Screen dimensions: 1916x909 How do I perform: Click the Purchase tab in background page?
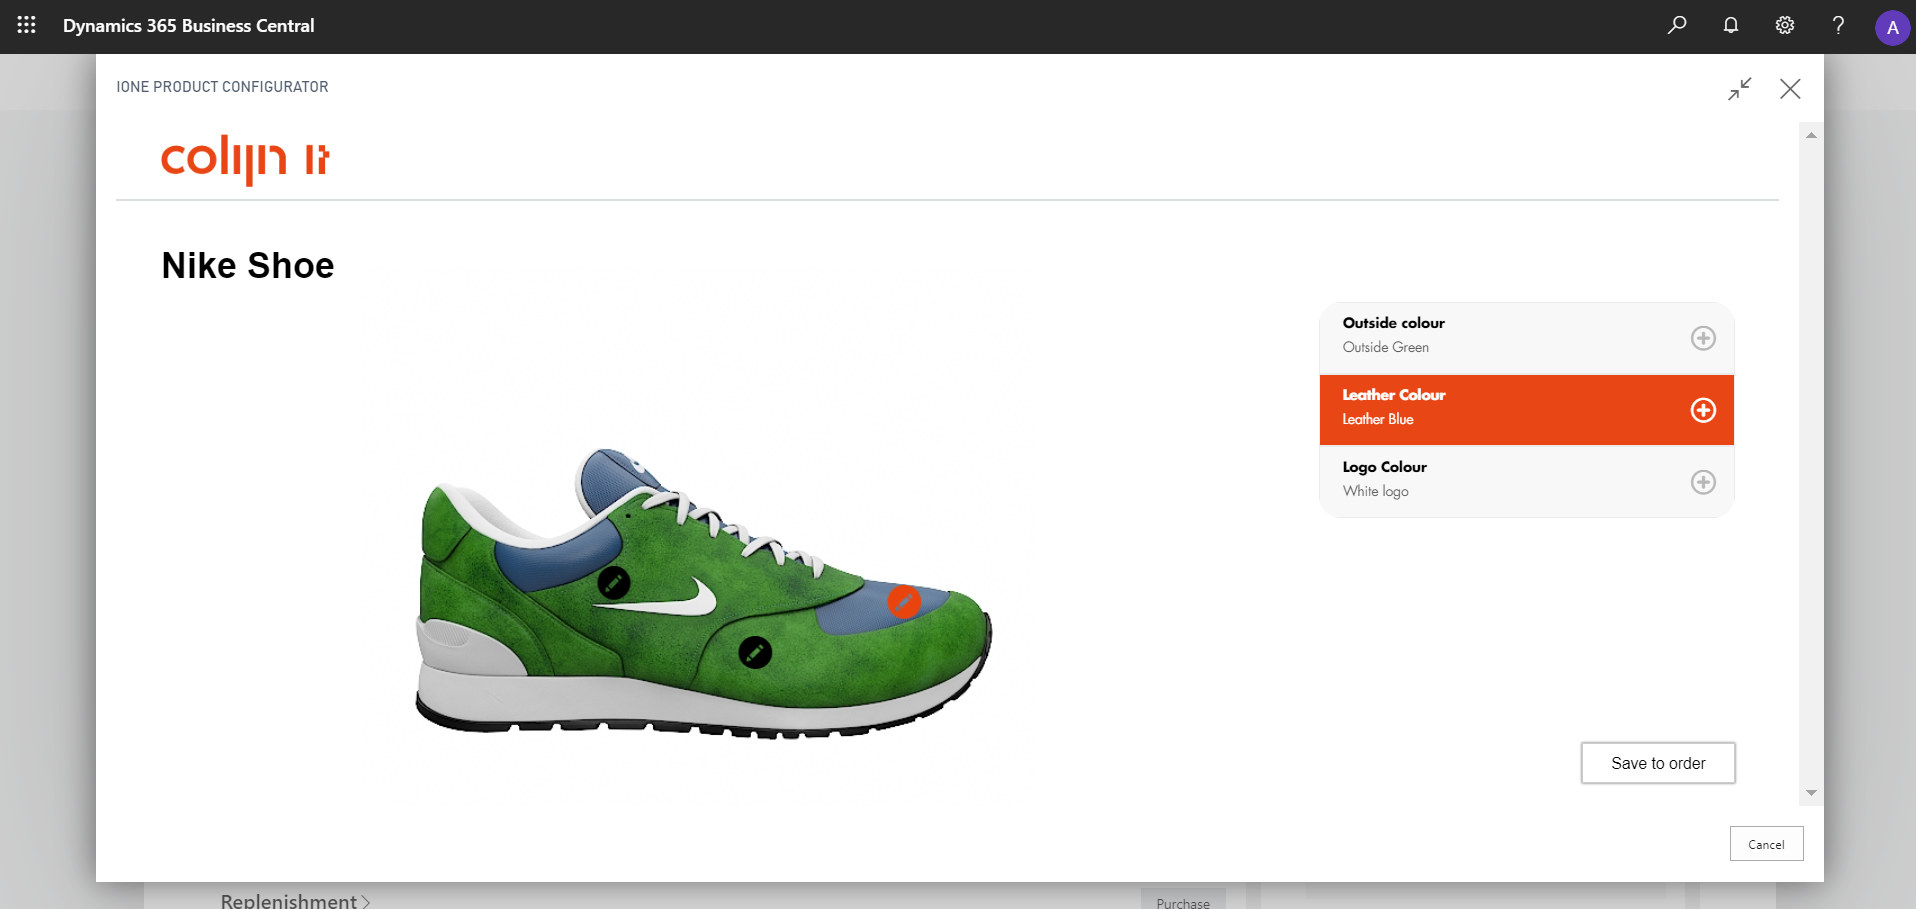tap(1183, 901)
